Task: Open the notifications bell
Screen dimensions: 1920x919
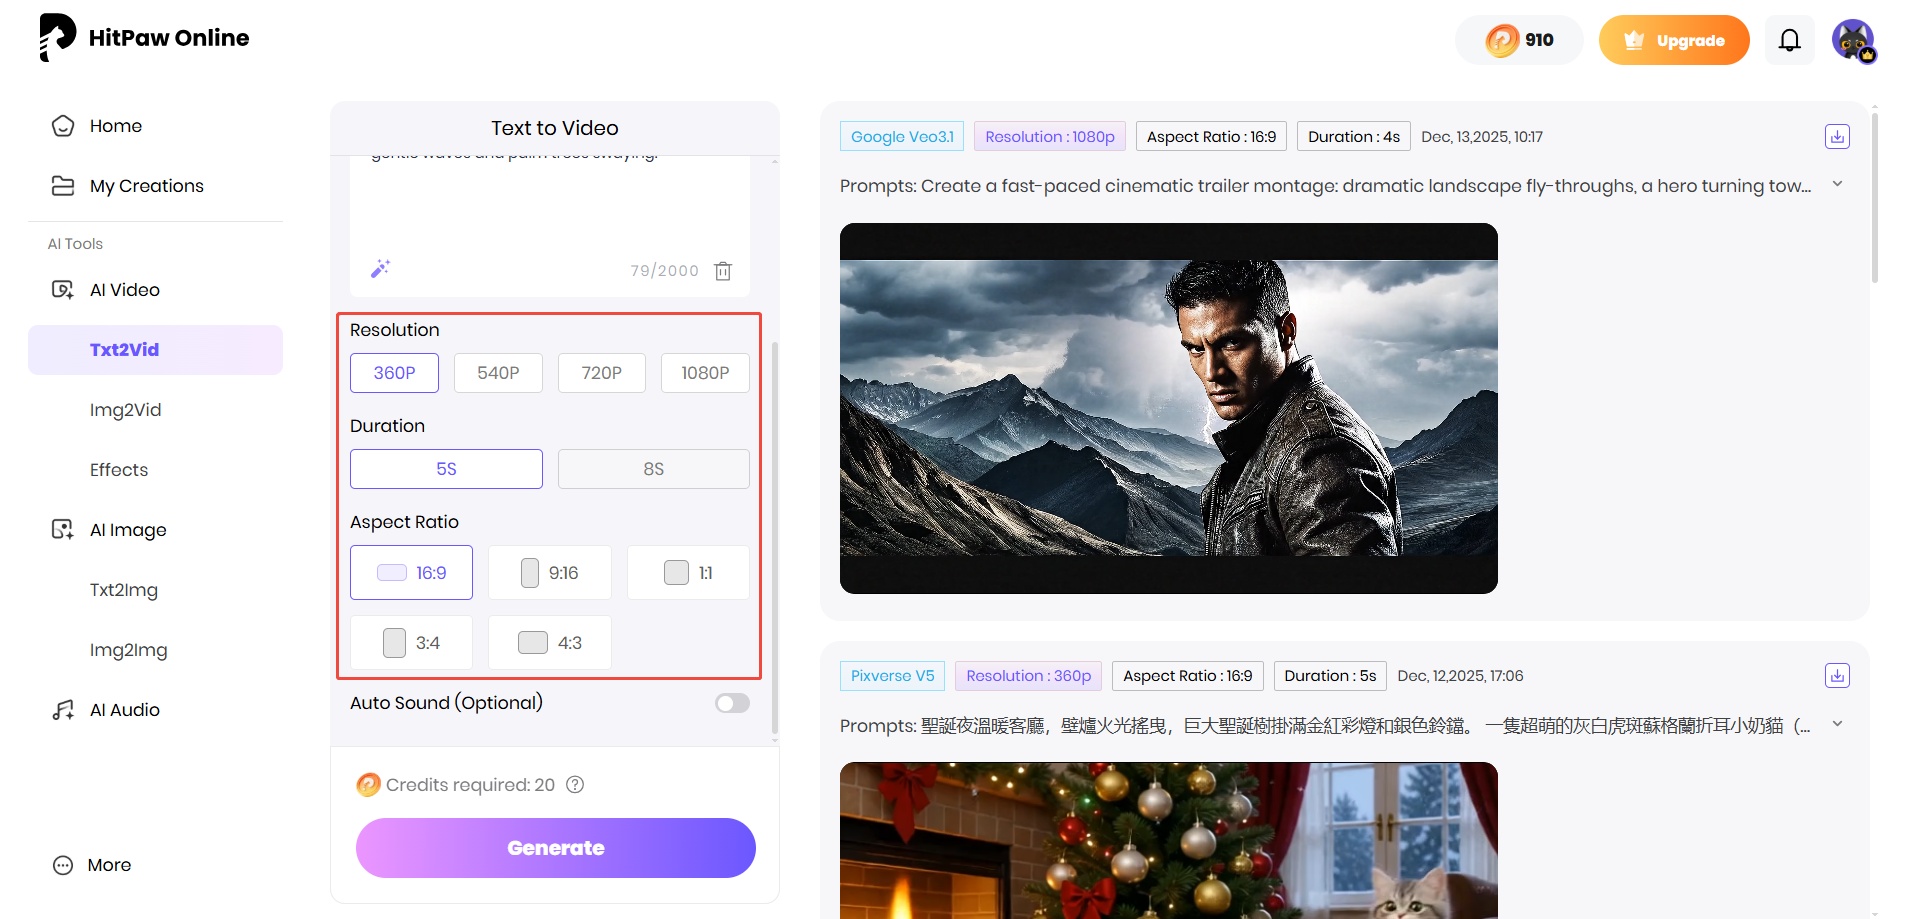Action: click(1789, 40)
